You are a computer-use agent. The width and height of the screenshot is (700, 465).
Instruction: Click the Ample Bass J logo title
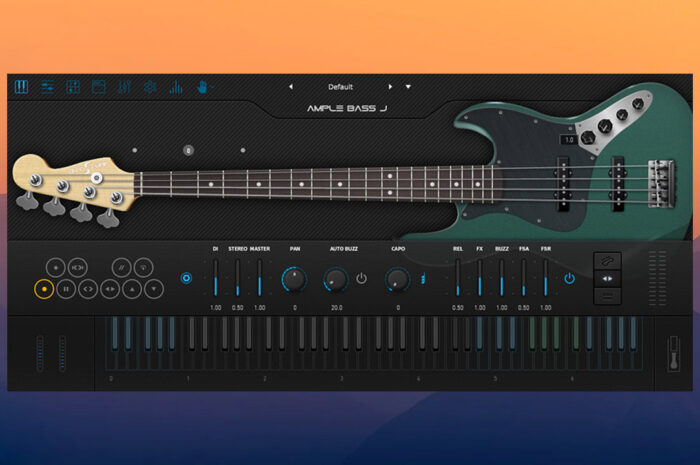tap(347, 108)
